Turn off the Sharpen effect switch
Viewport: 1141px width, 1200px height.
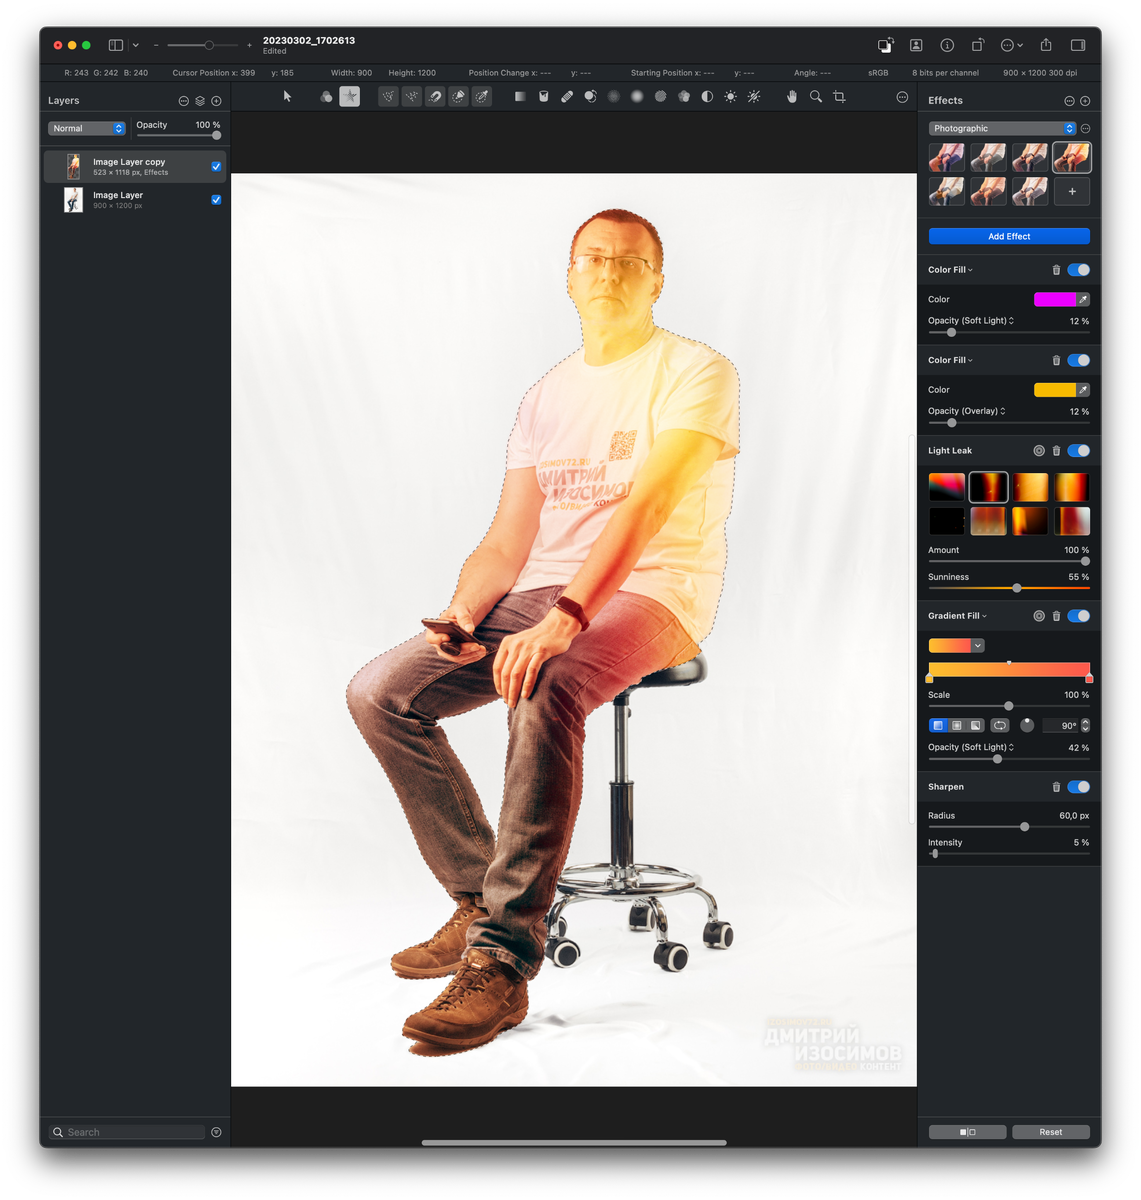[1079, 787]
